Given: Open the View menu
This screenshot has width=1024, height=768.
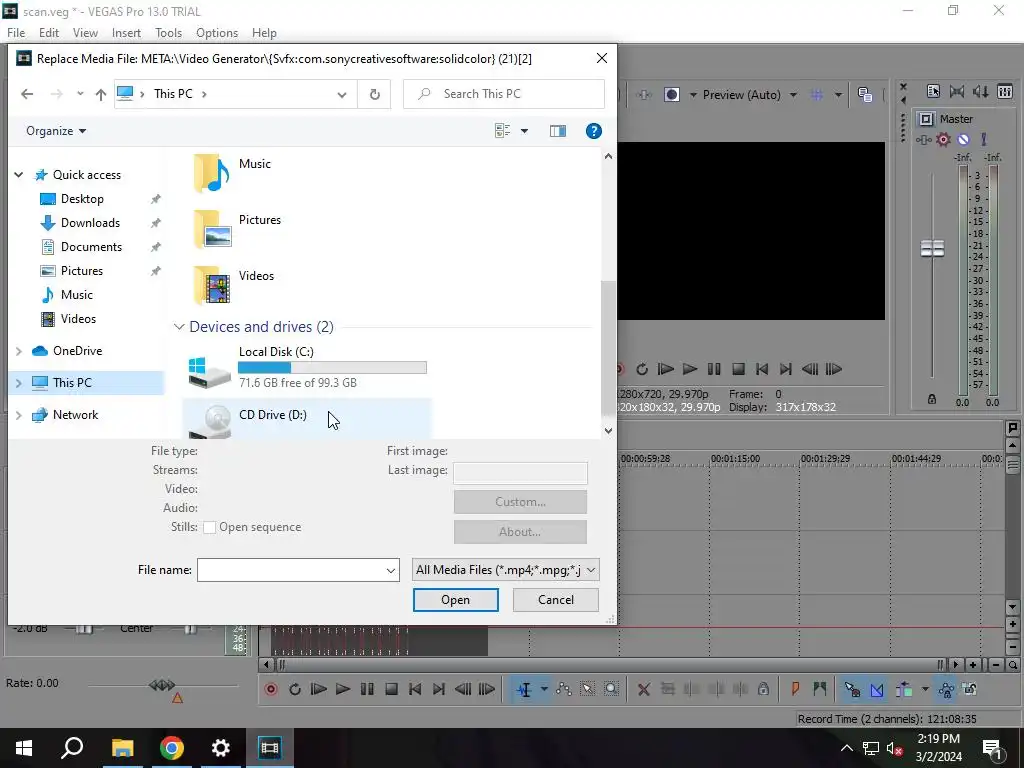Looking at the screenshot, I should pyautogui.click(x=85, y=33).
